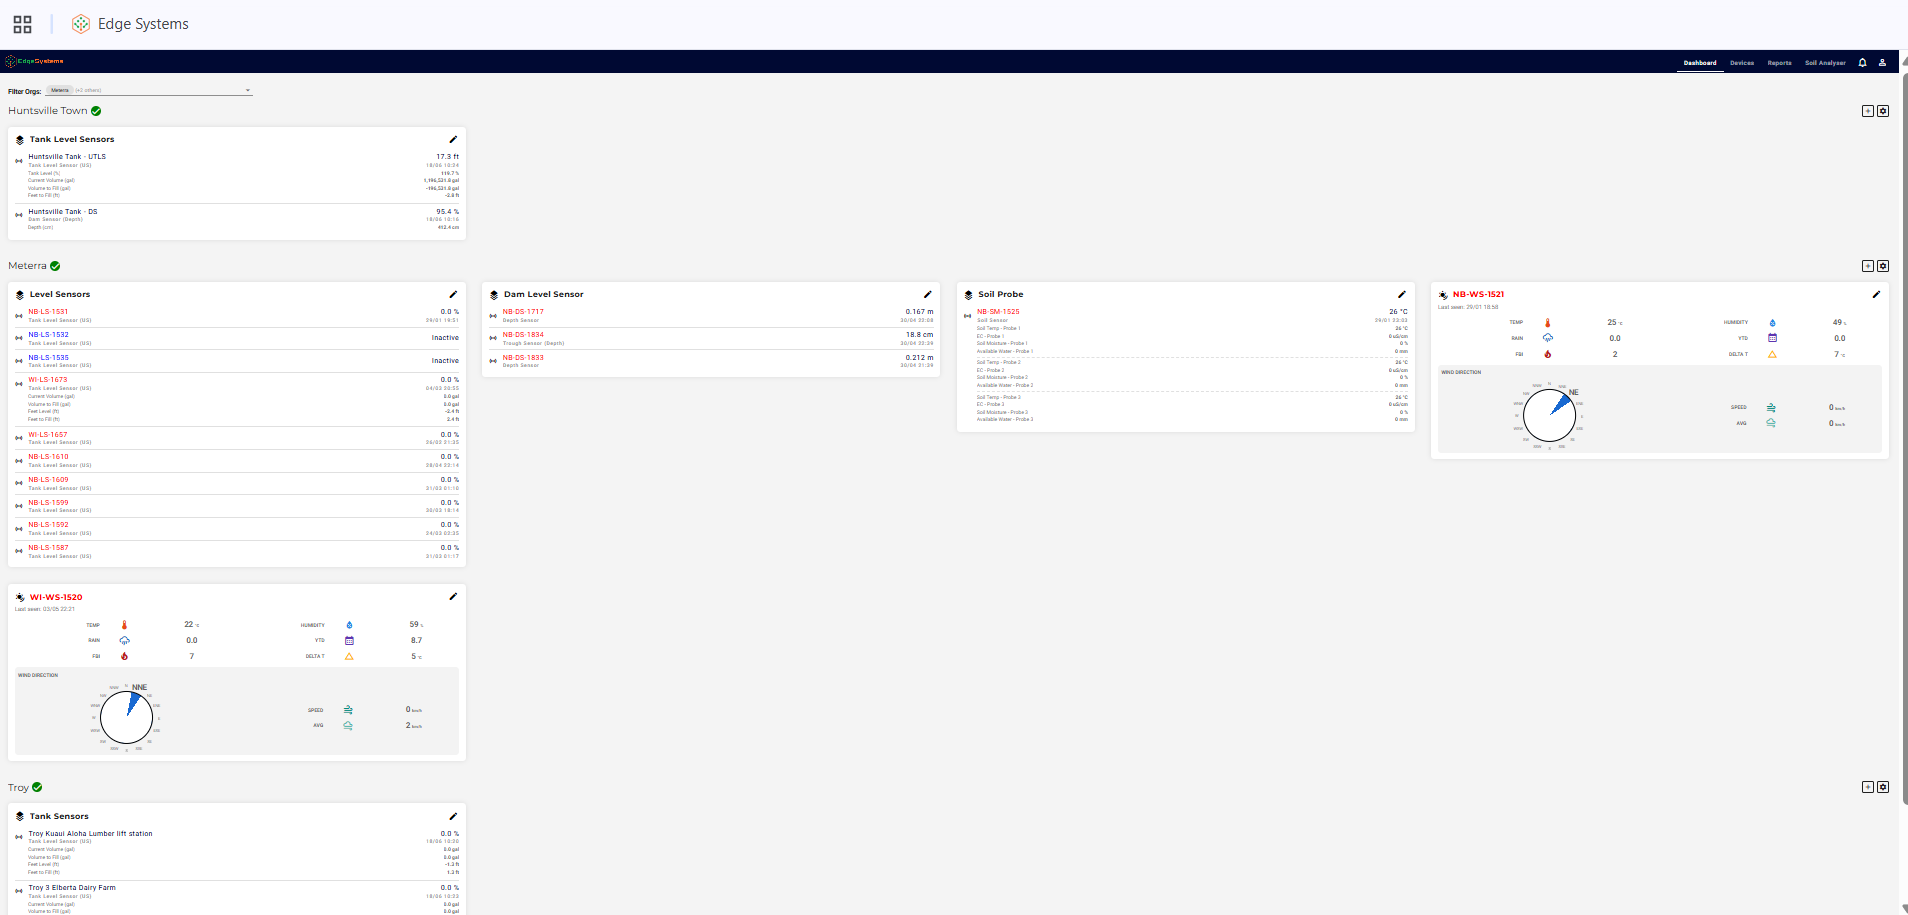This screenshot has width=1908, height=915.
Task: Open NB-LS-1592 sensor link
Action: (48, 525)
